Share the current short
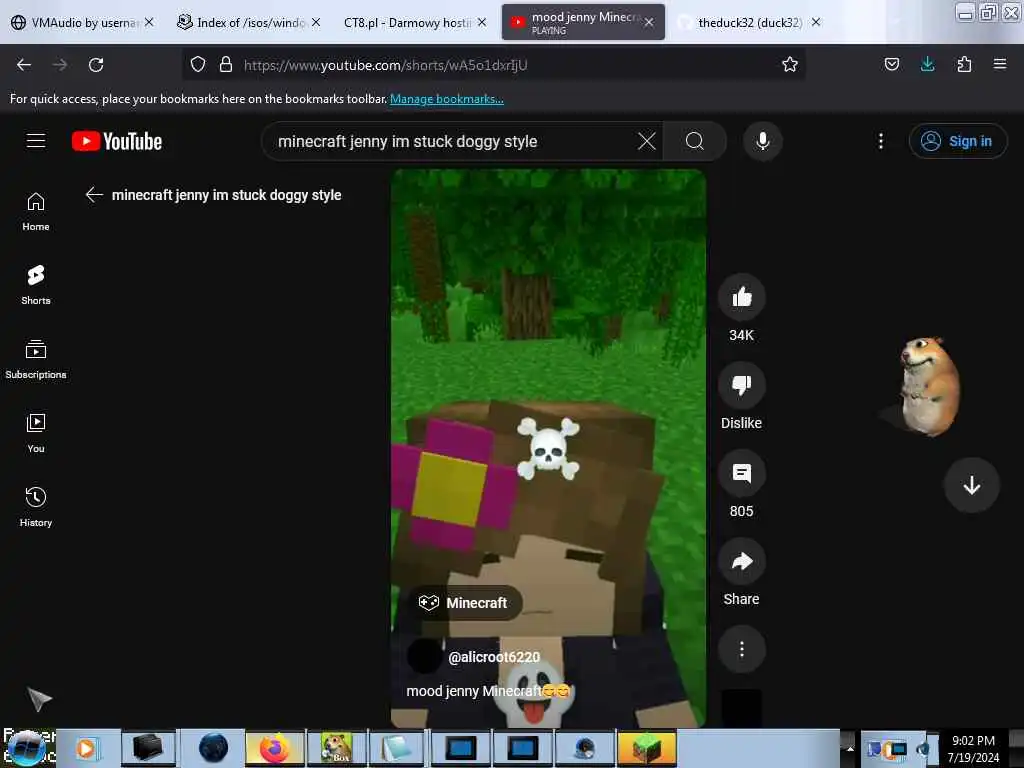Screen dimensions: 1024x768 741,562
